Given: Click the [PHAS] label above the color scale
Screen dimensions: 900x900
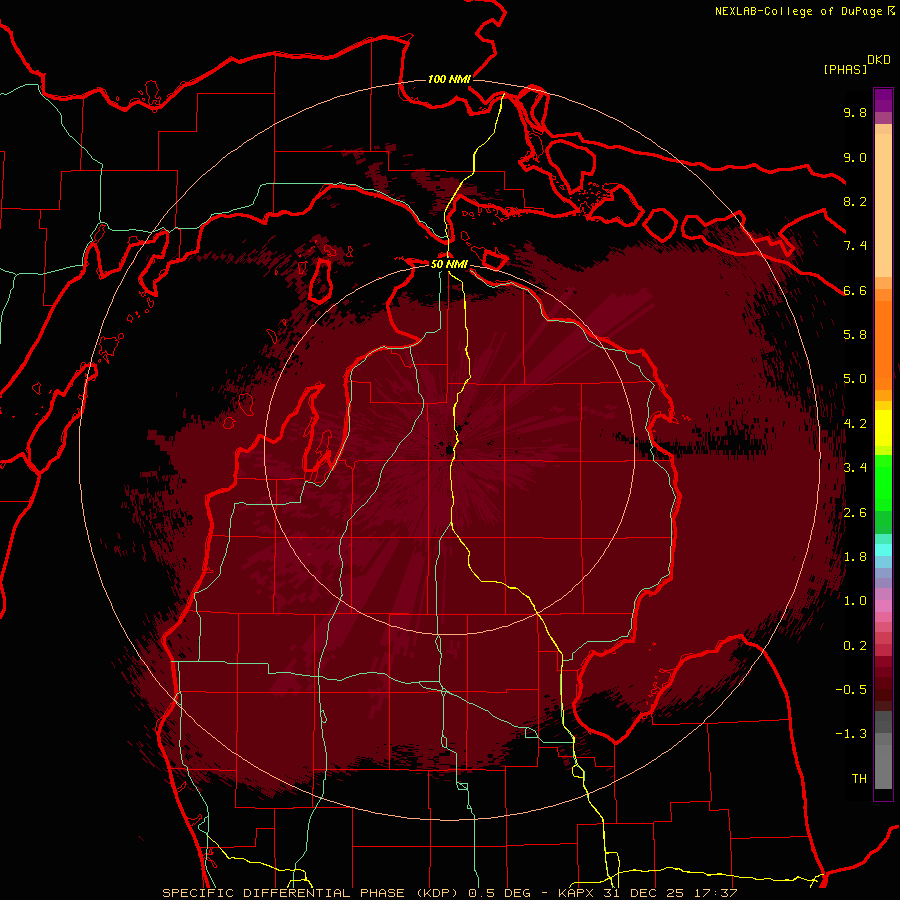Looking at the screenshot, I should point(845,70).
